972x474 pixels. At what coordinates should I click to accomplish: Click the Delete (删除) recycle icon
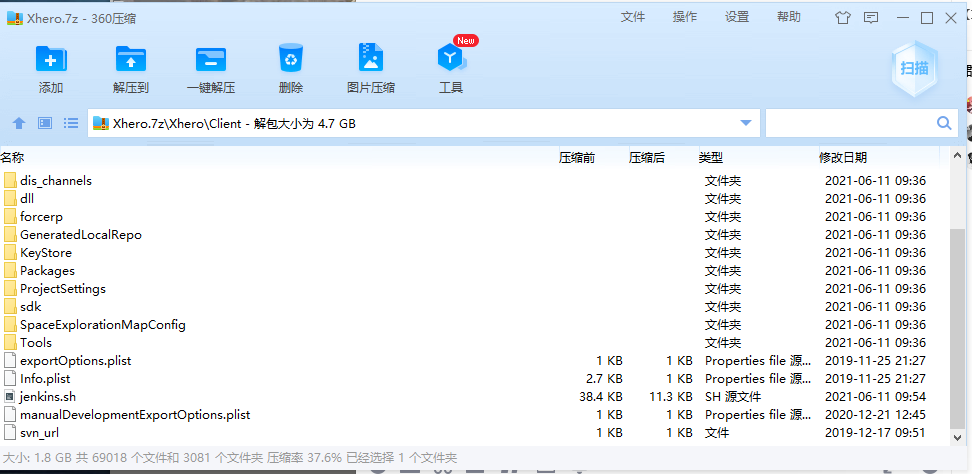click(x=291, y=60)
